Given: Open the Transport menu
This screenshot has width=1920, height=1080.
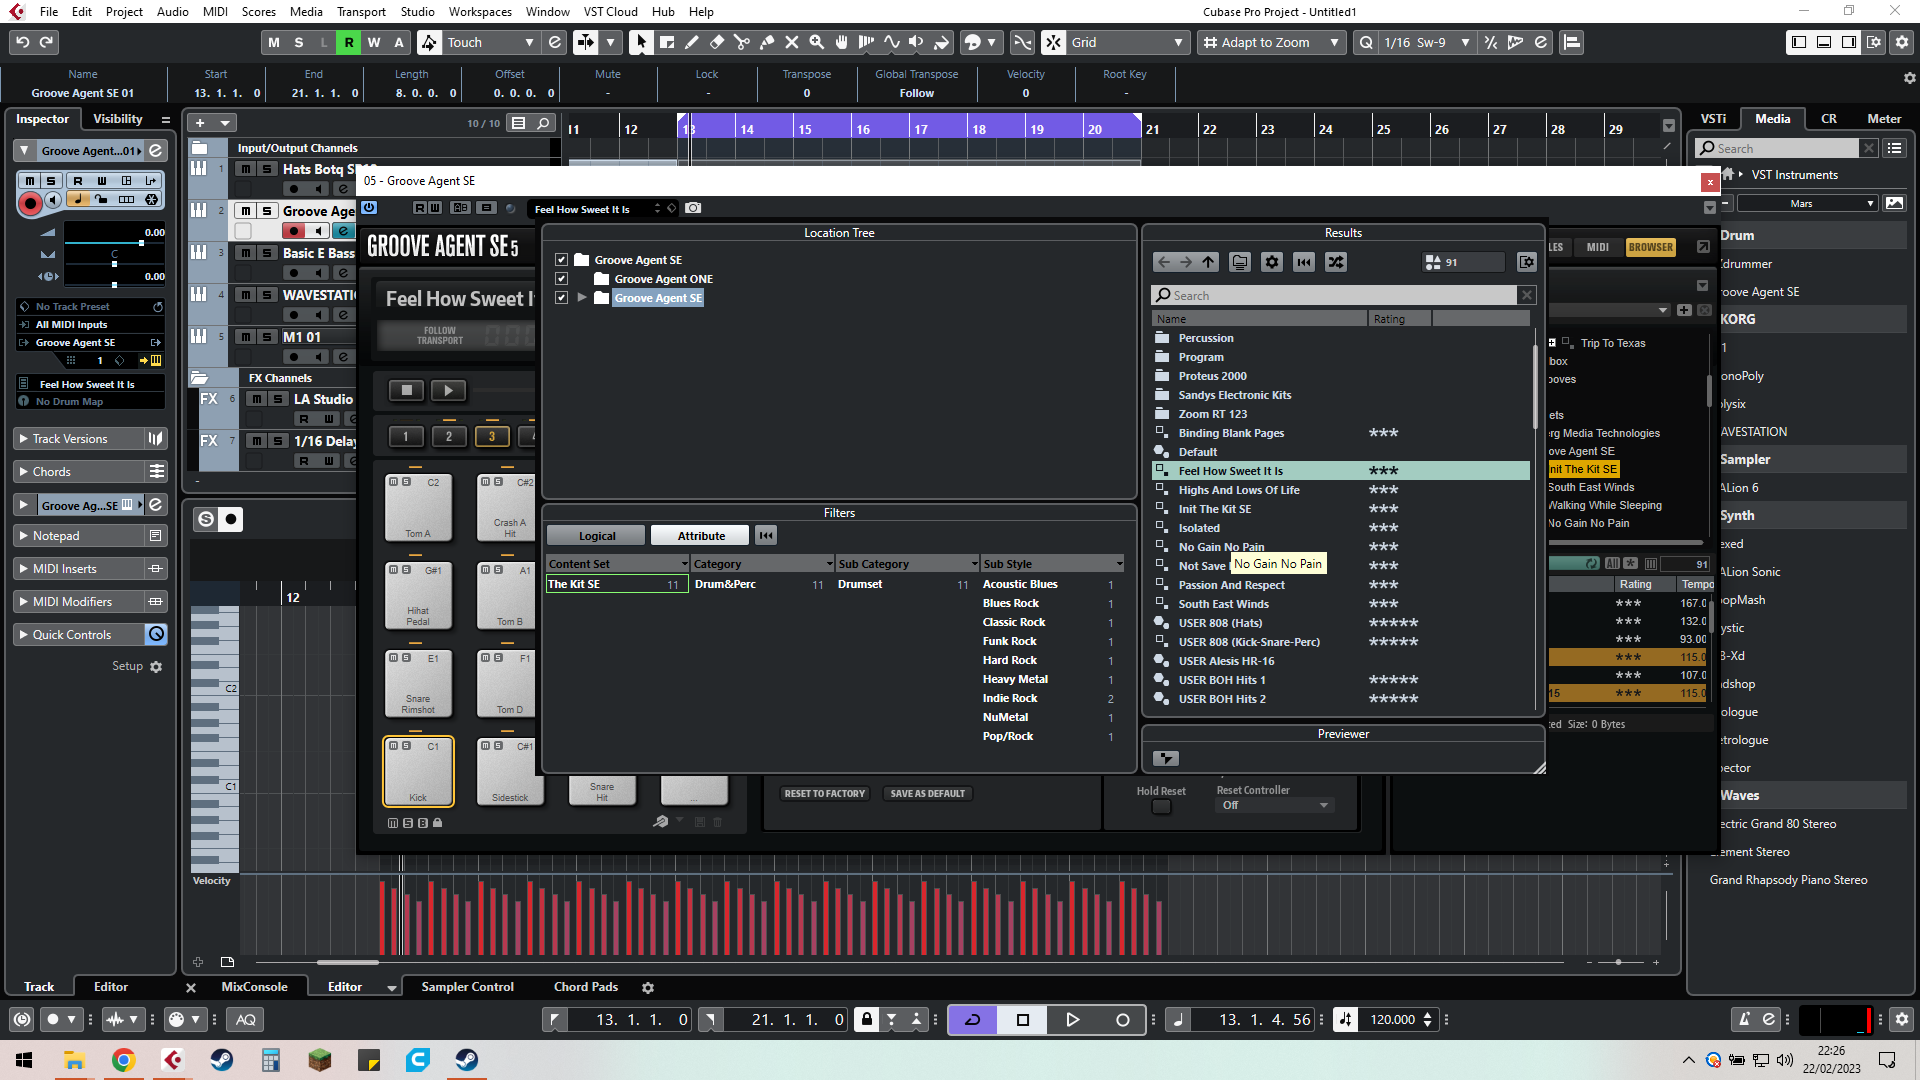Looking at the screenshot, I should (x=361, y=11).
